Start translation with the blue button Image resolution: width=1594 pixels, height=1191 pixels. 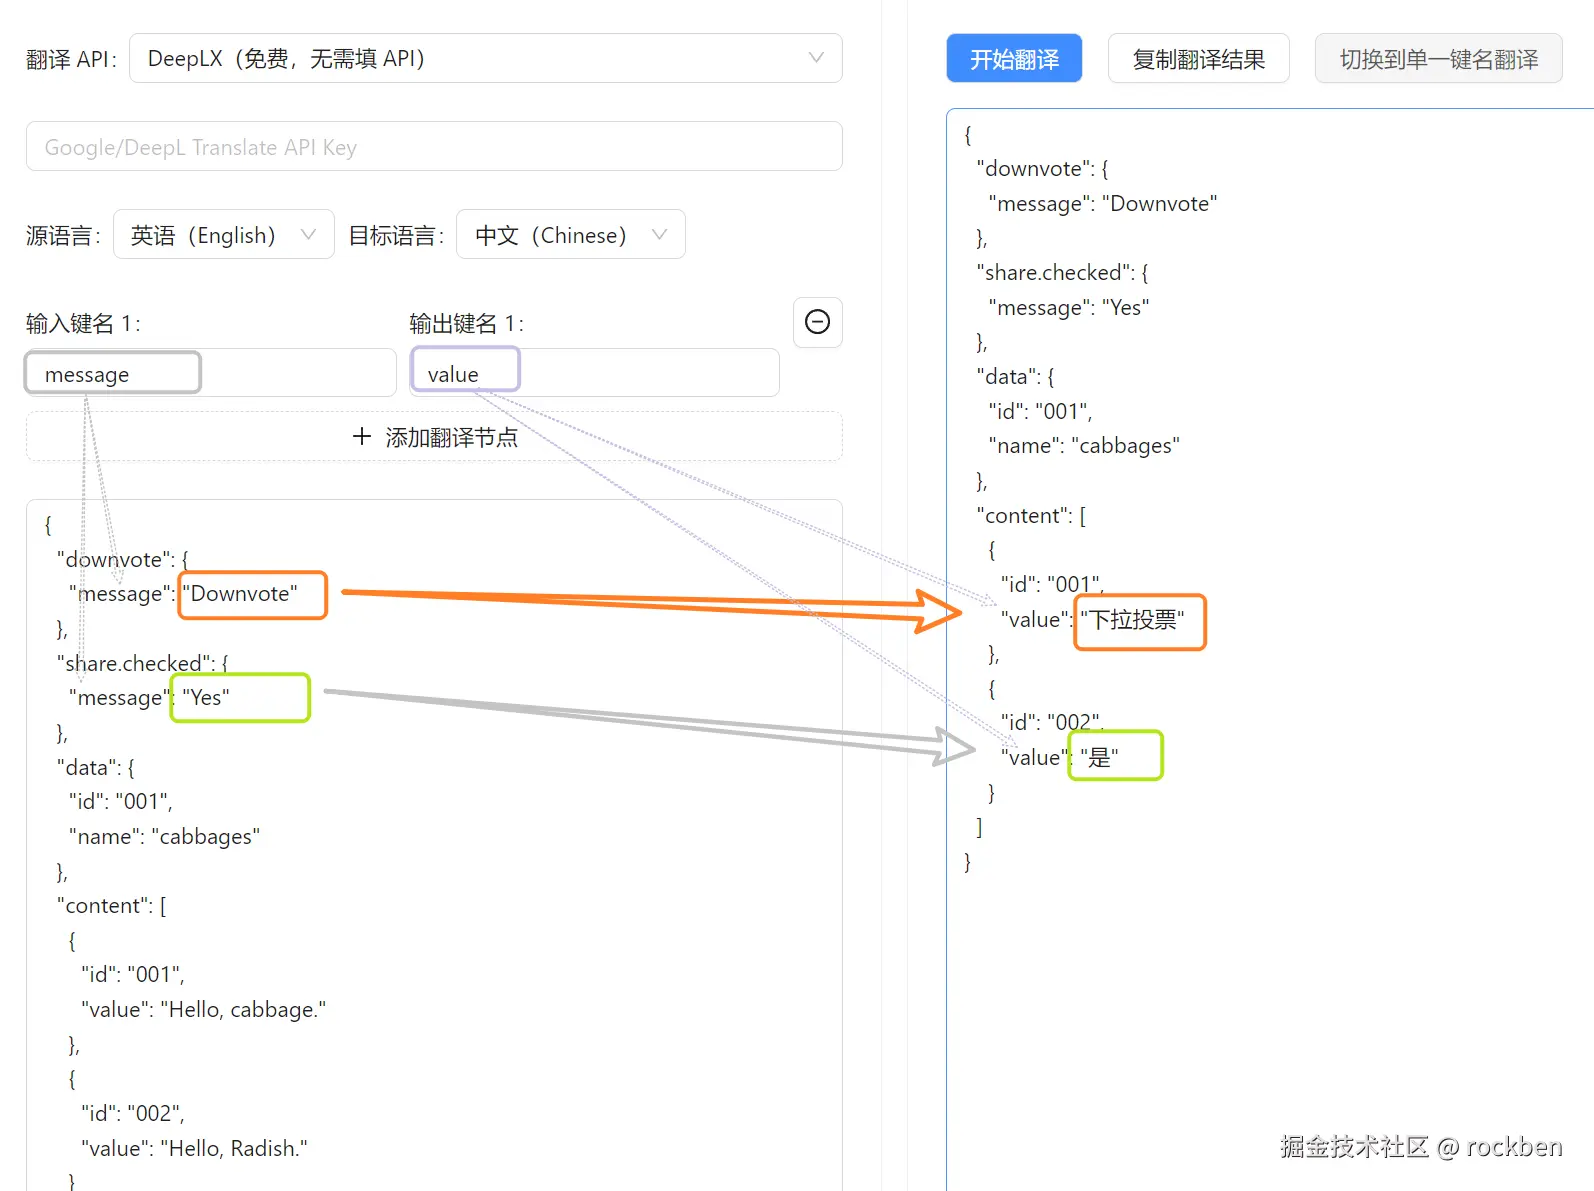[1014, 59]
